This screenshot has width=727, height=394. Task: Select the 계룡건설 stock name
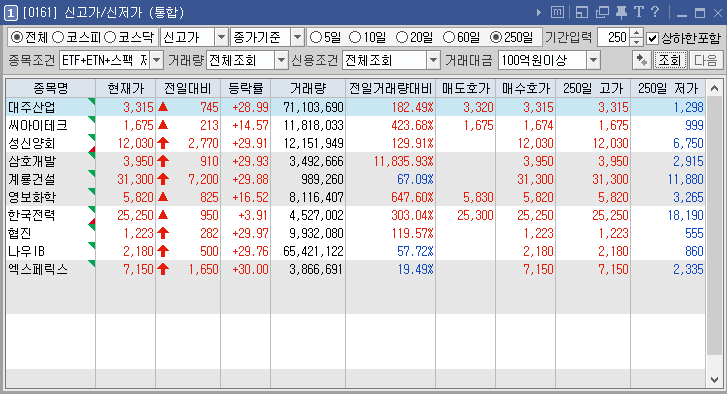(x=32, y=179)
